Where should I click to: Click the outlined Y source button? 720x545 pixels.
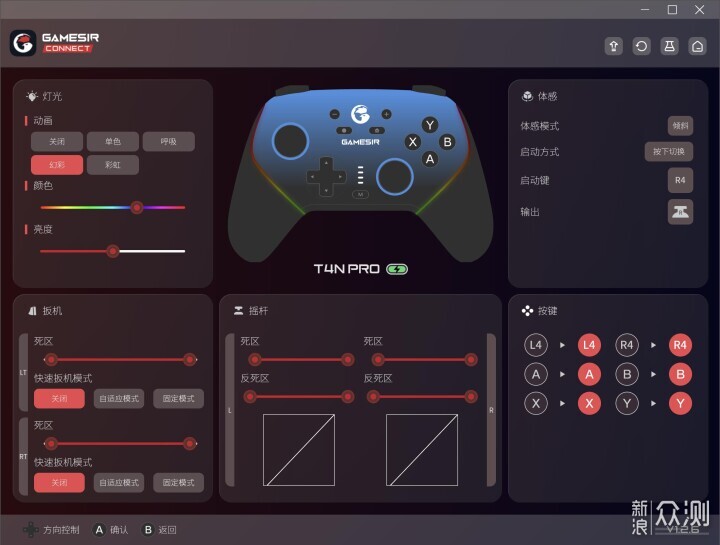tap(627, 404)
